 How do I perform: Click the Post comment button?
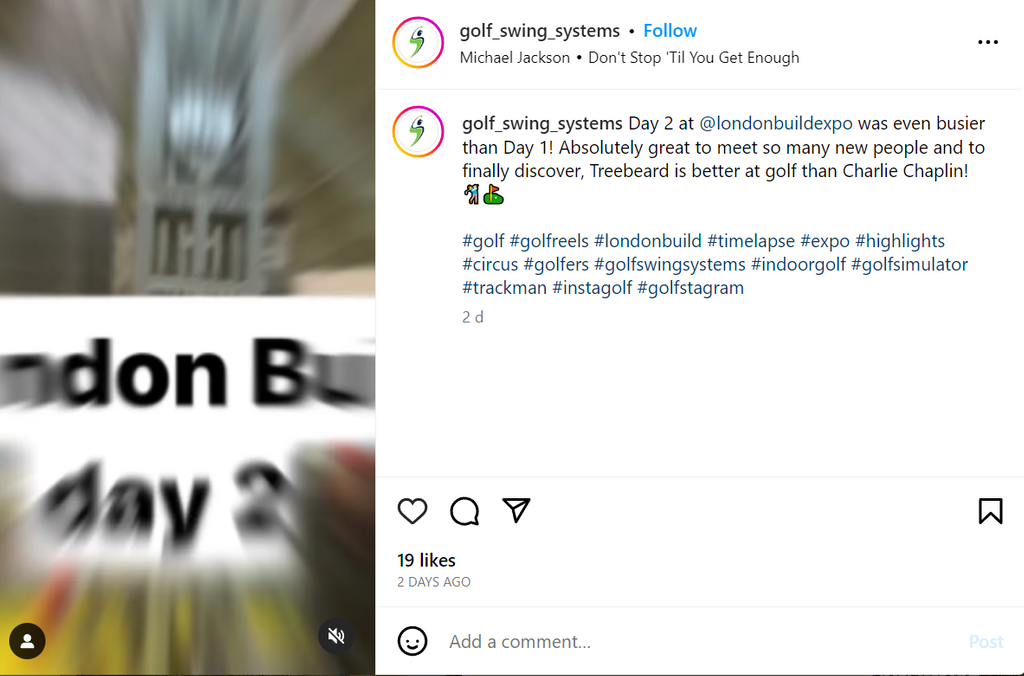point(986,641)
